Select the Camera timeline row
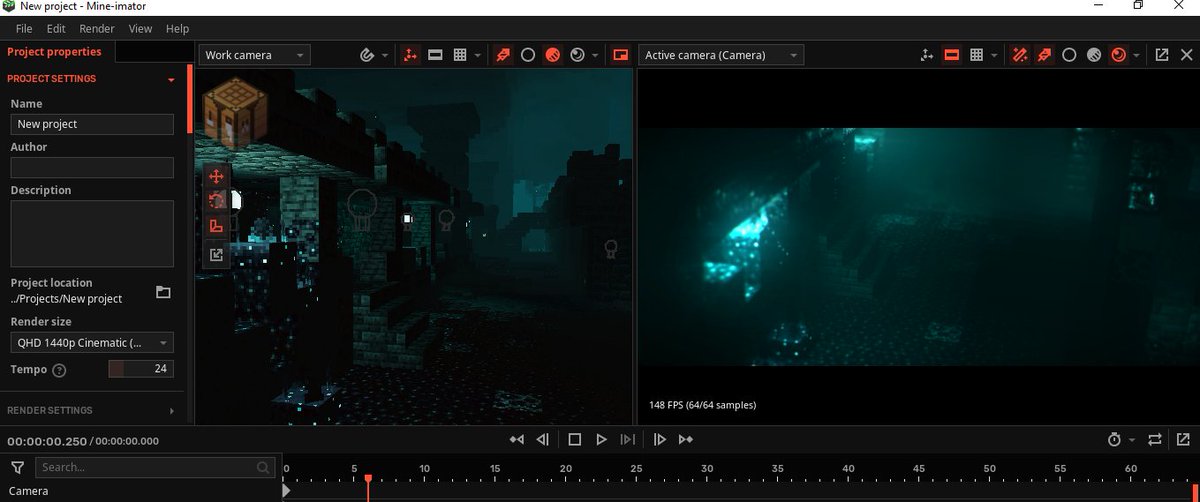1200x502 pixels. 140,491
